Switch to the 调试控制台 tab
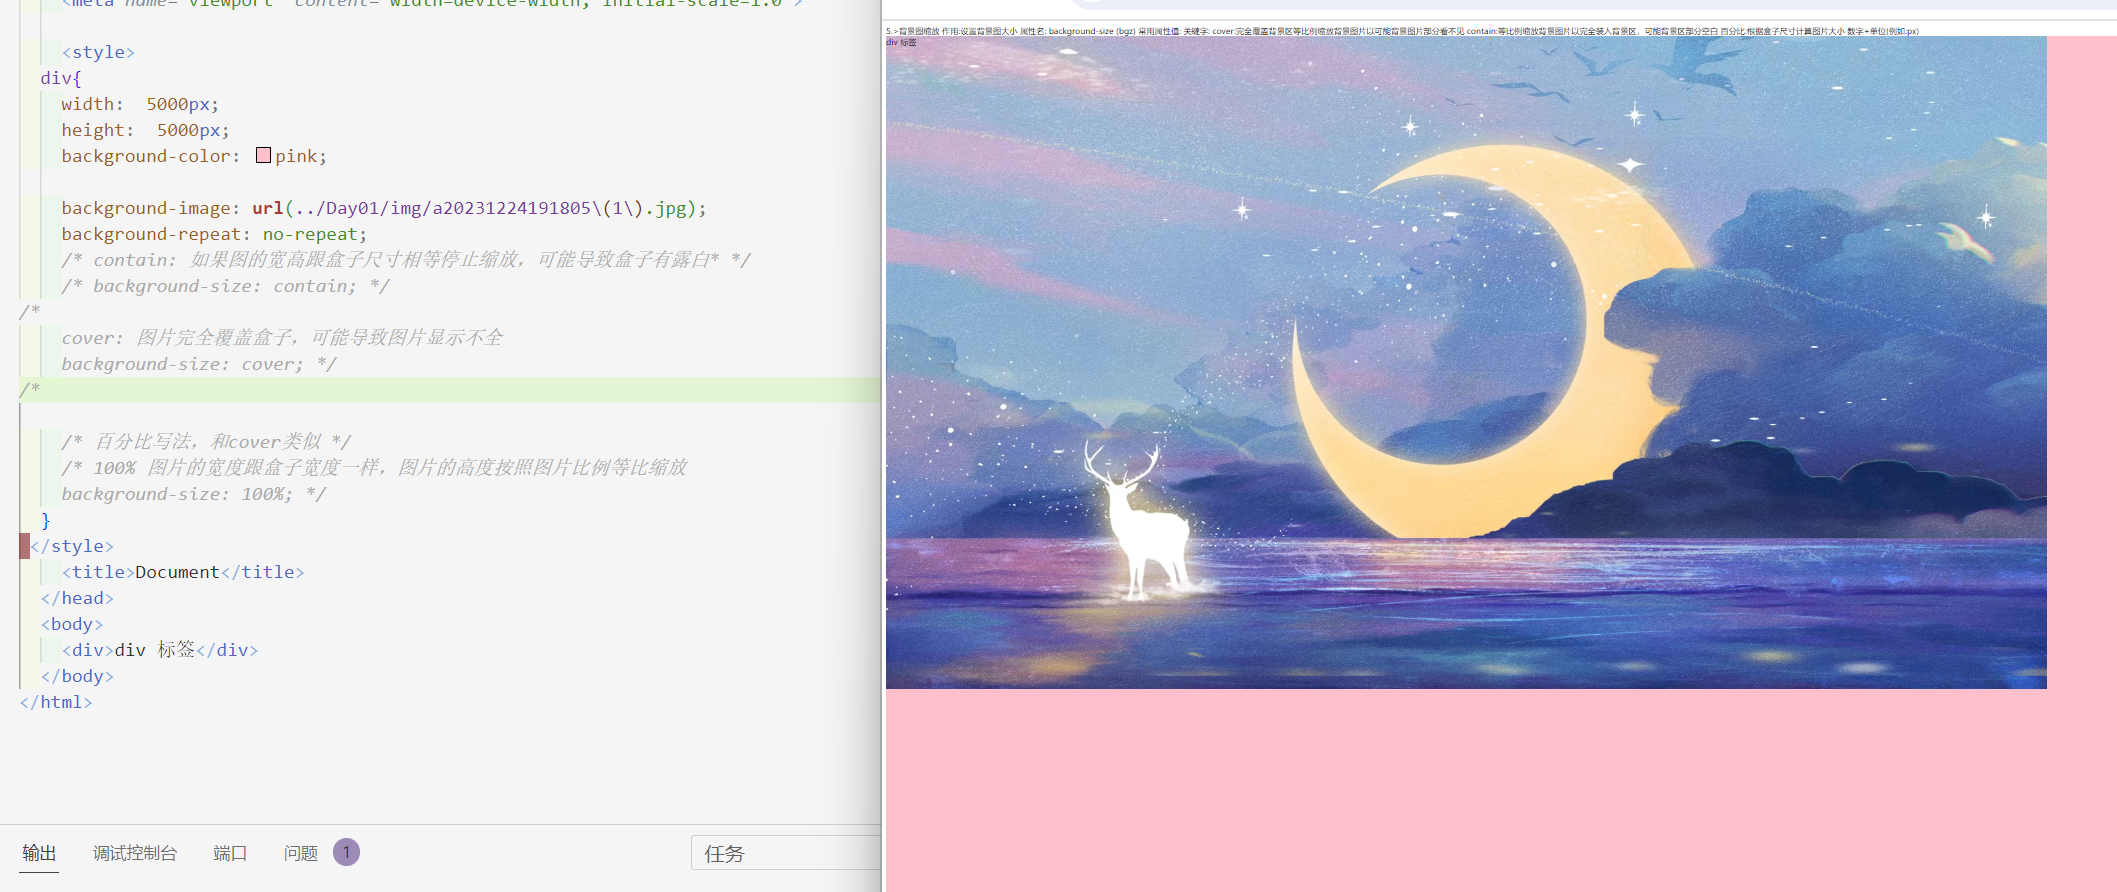The image size is (2117, 892). click(x=135, y=853)
